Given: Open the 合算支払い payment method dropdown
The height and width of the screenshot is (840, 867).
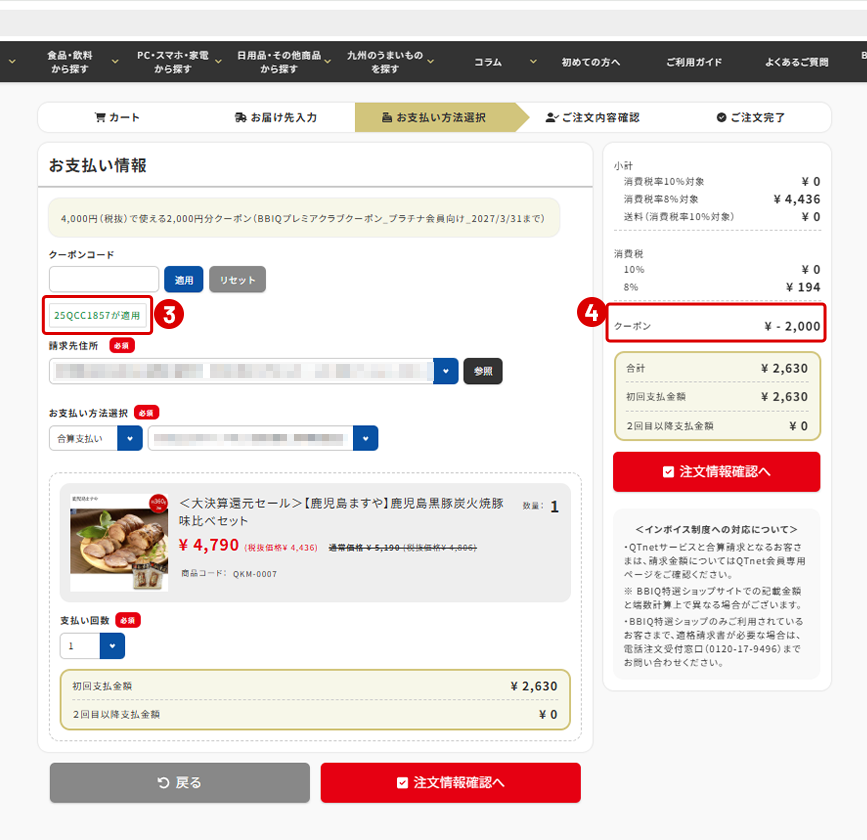Looking at the screenshot, I should point(130,439).
